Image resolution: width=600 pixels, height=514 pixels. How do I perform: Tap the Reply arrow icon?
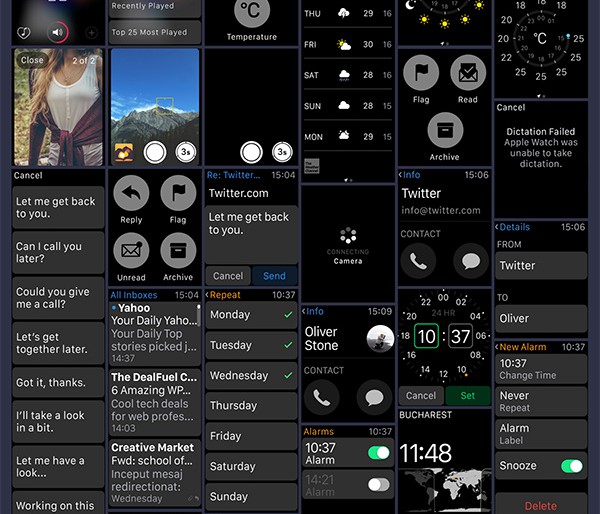click(131, 193)
